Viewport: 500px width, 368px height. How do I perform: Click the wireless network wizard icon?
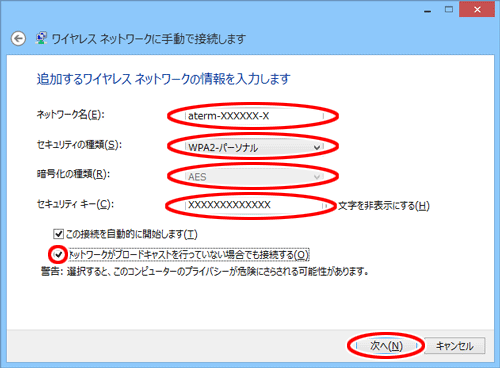point(41,38)
